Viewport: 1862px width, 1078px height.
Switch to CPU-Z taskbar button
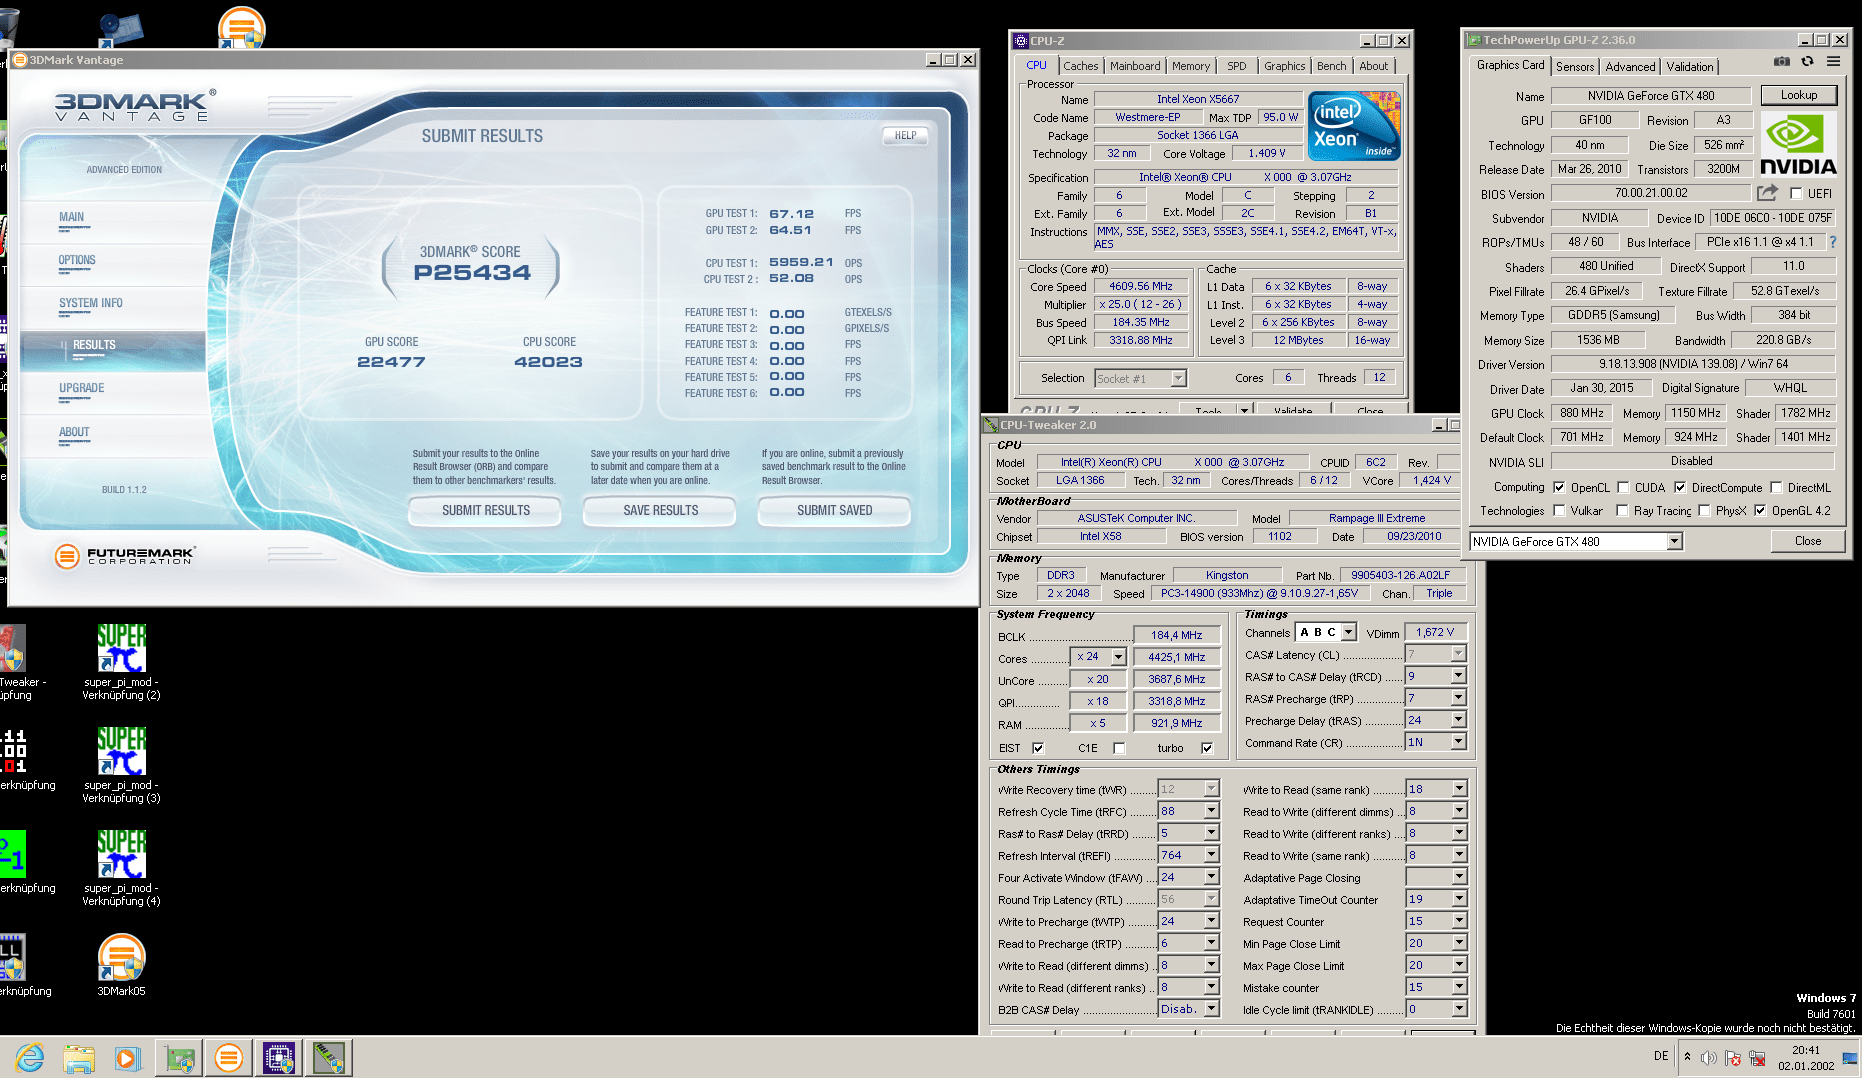278,1057
